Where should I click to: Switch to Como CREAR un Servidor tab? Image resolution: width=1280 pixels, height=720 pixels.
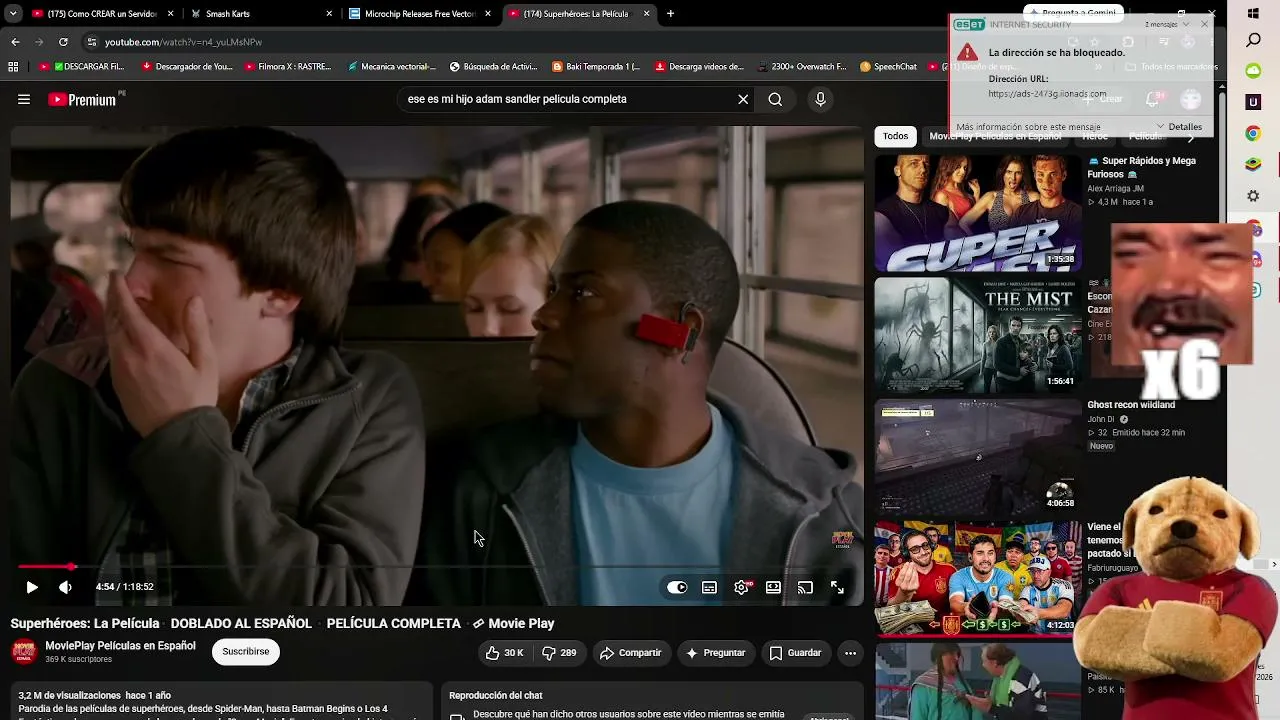pyautogui.click(x=102, y=14)
